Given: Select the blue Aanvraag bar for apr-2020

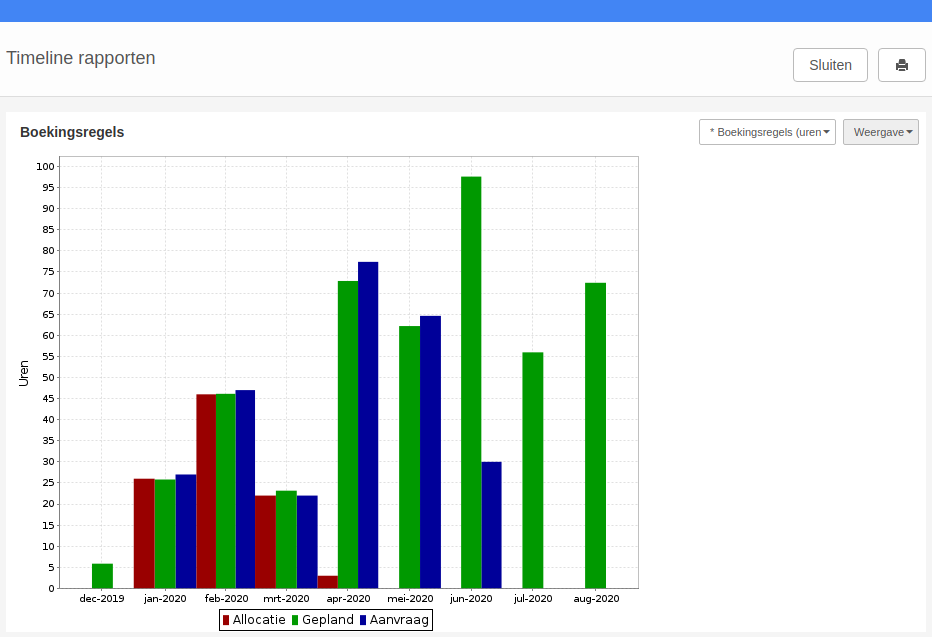Looking at the screenshot, I should pyautogui.click(x=368, y=425).
